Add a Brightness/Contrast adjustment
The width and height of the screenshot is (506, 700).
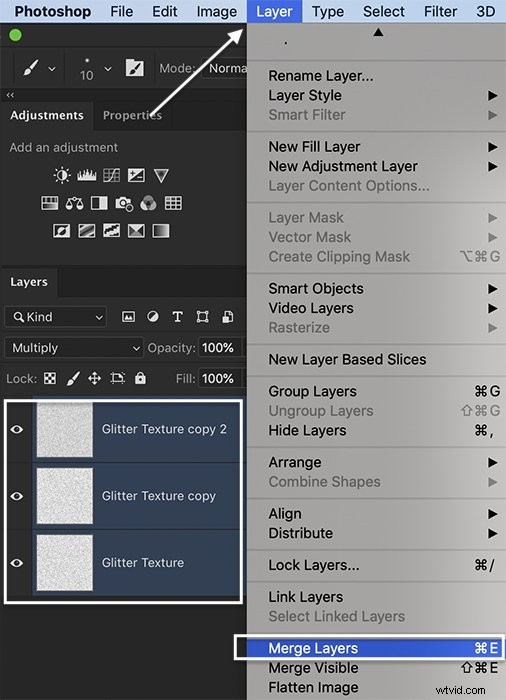(x=62, y=175)
